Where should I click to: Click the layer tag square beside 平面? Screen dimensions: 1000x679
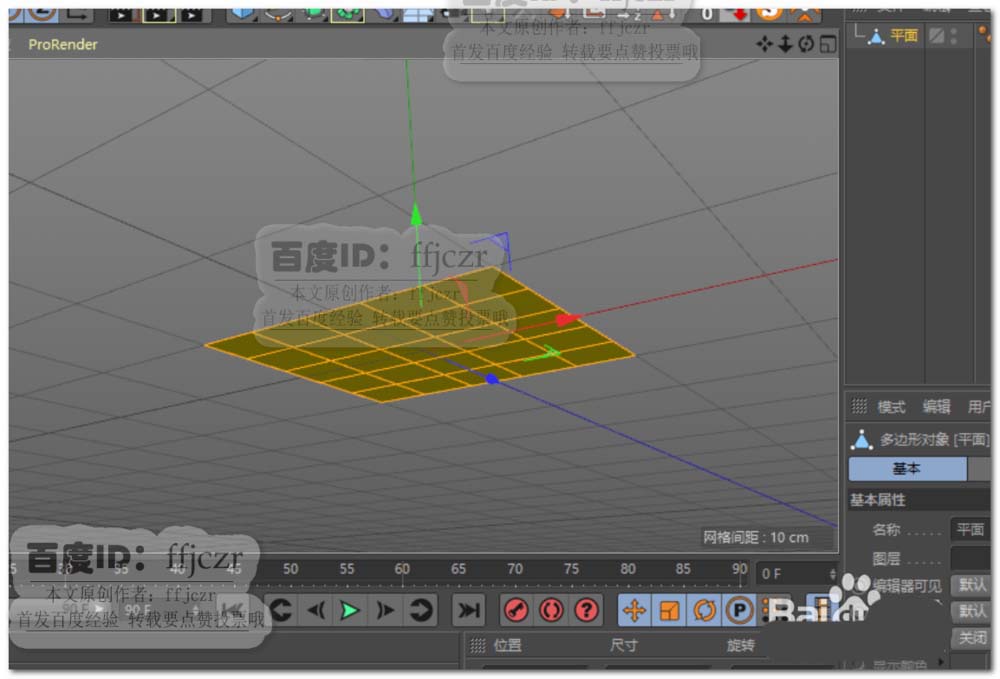936,35
